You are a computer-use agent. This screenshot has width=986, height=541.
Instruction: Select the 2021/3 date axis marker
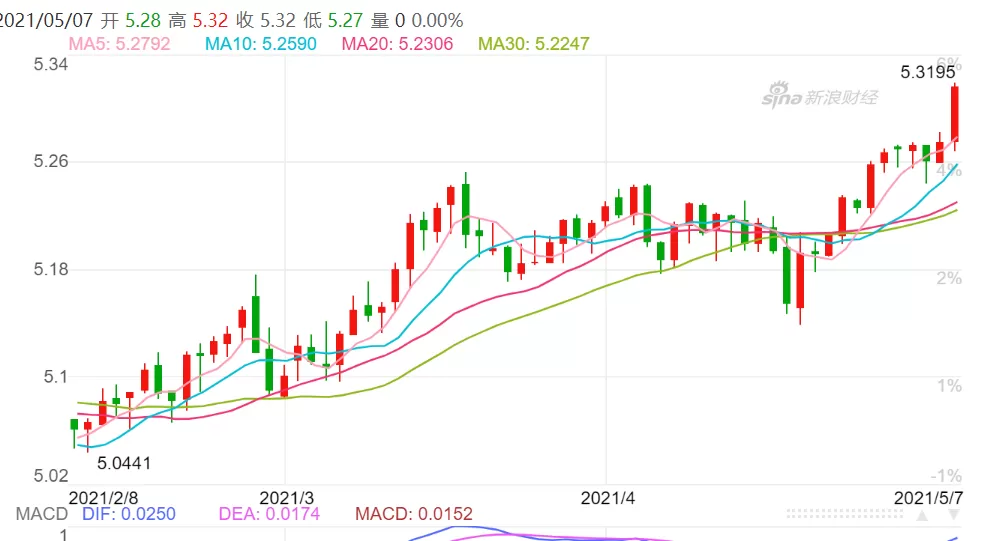click(286, 498)
